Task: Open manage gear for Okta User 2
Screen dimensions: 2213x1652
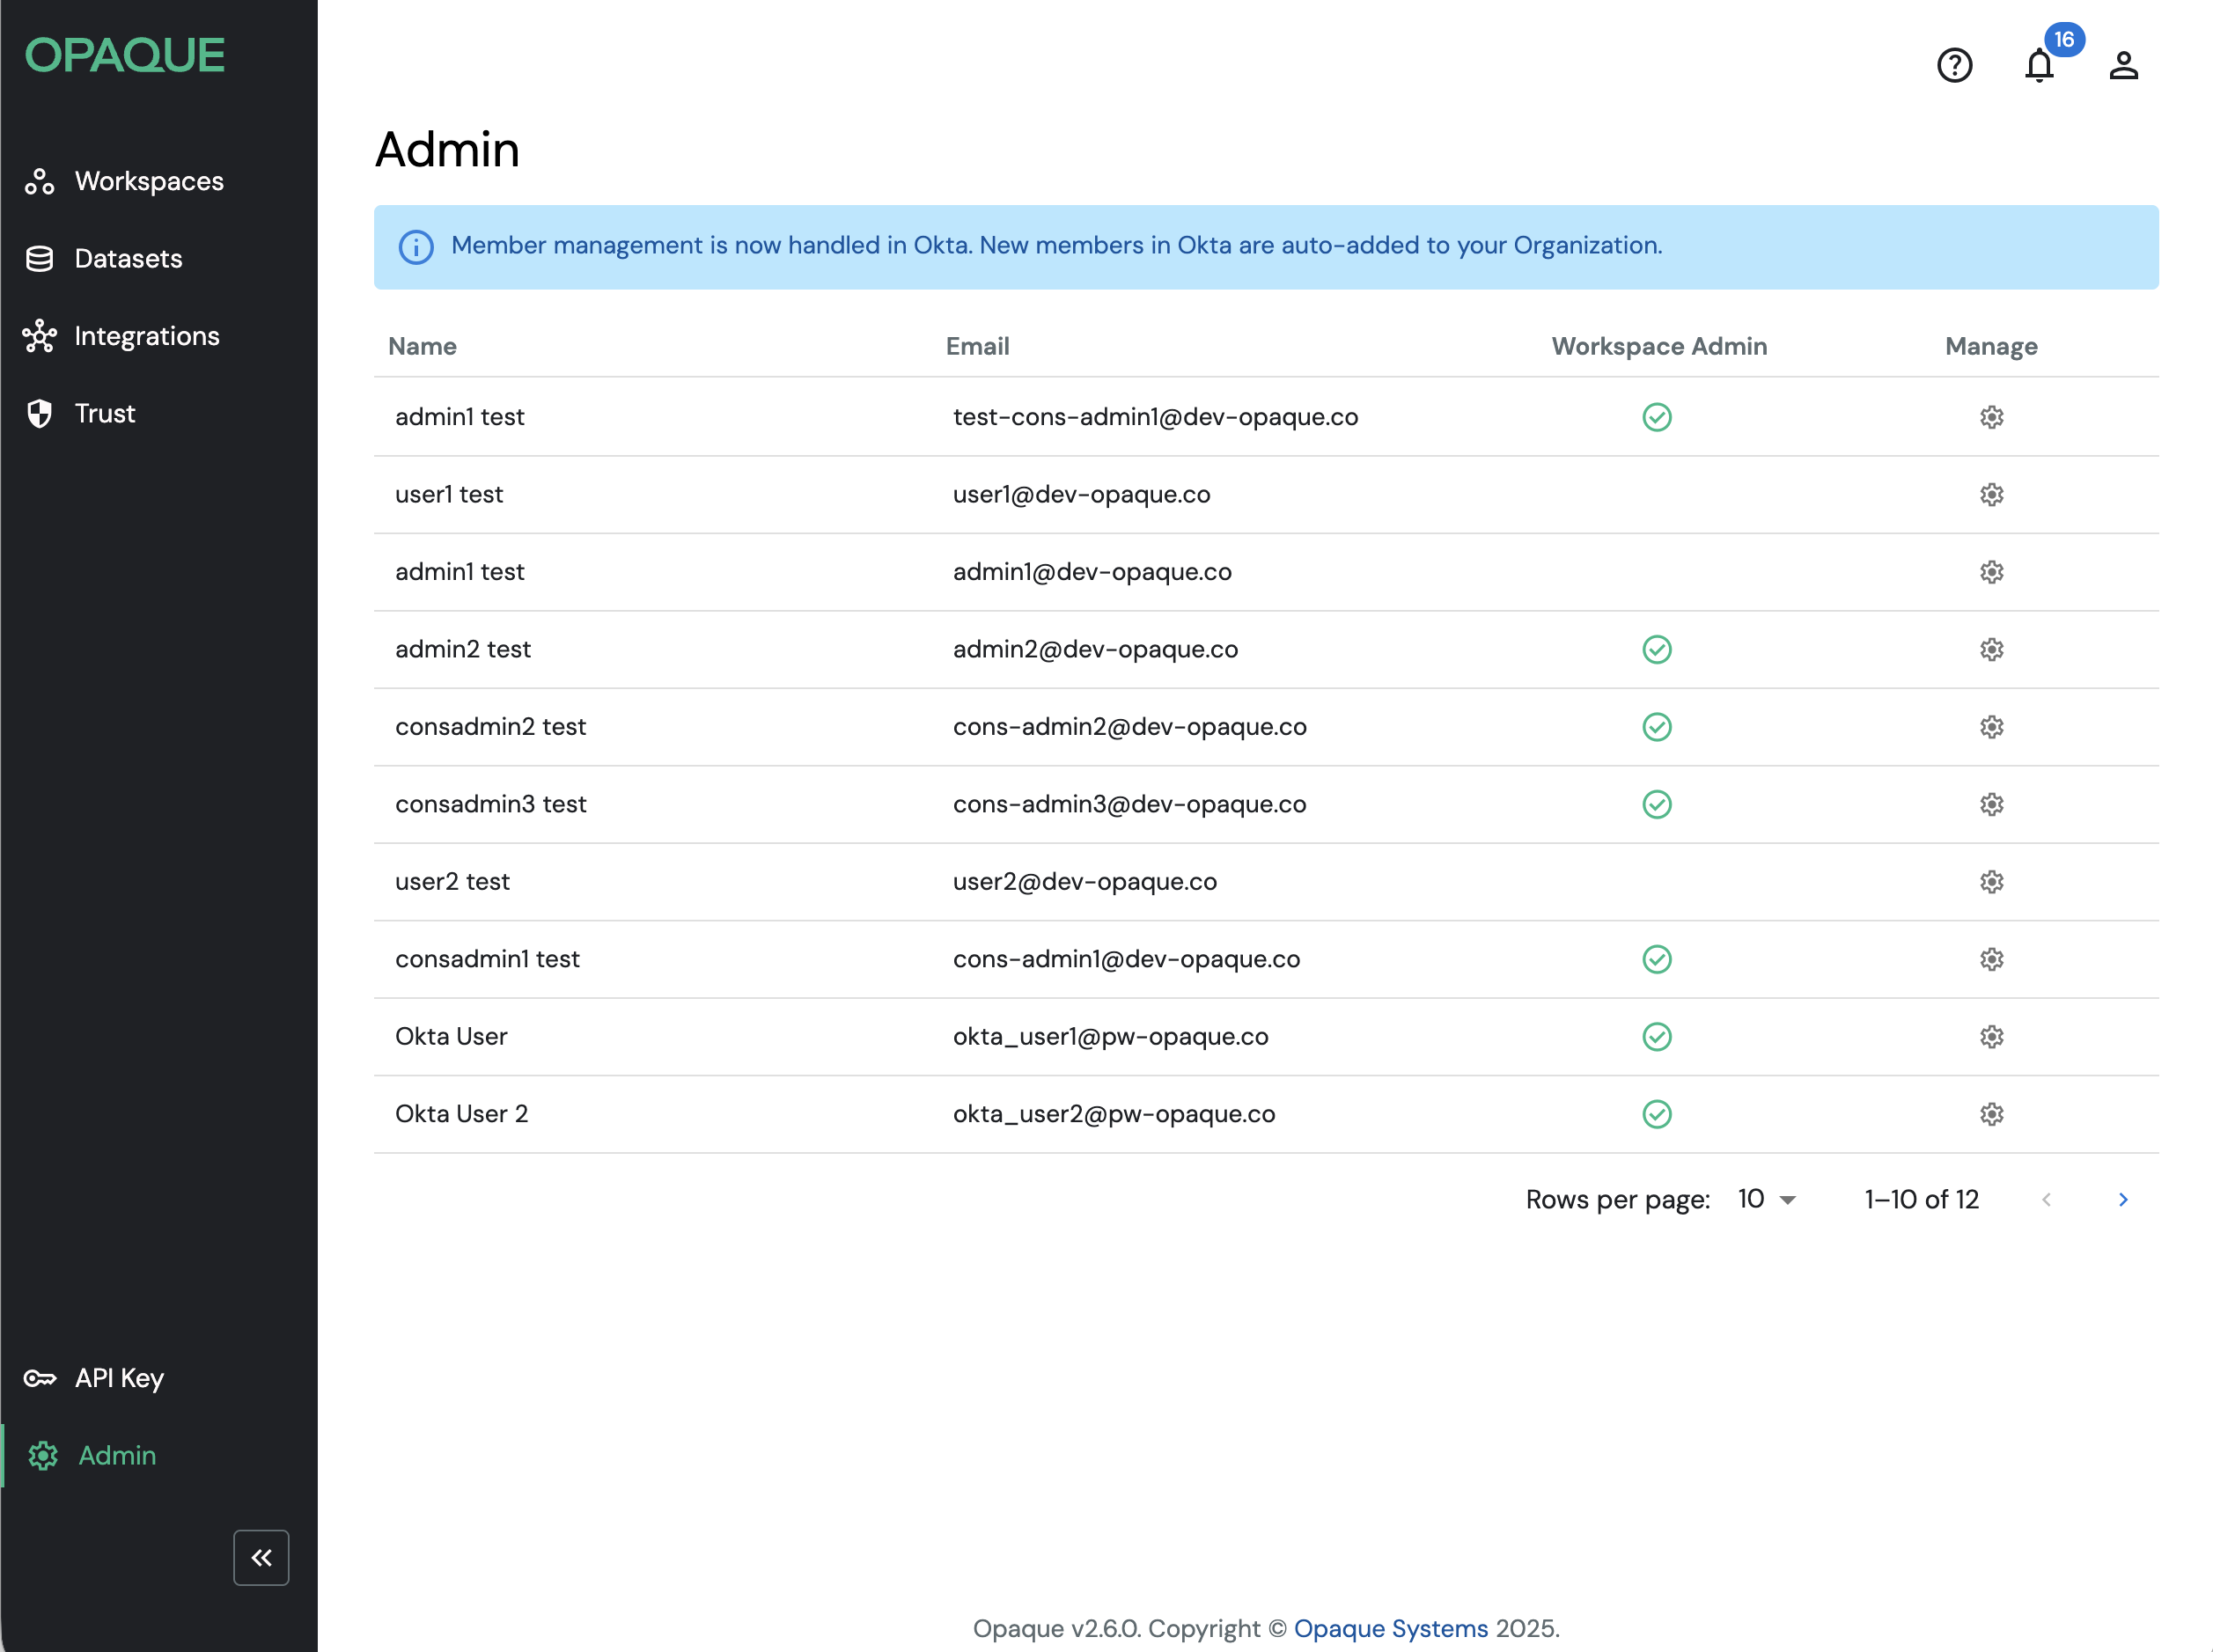Action: (1991, 1114)
